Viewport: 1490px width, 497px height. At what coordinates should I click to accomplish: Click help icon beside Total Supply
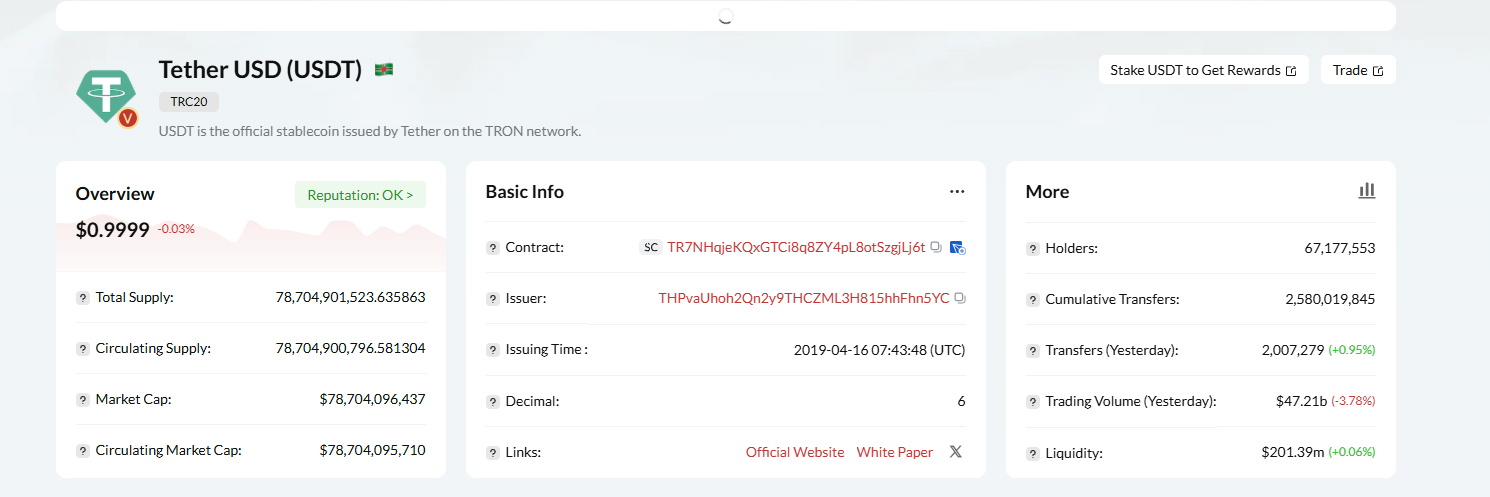(83, 298)
